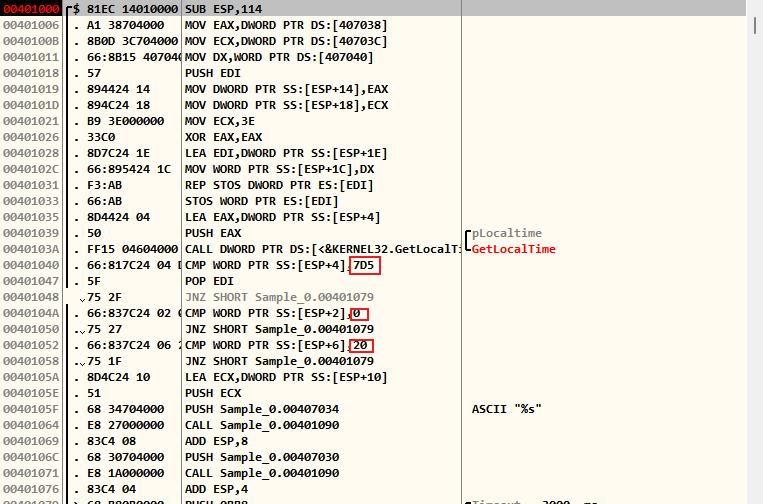The height and width of the screenshot is (504, 763).
Task: Select the ADD ESP,4 instruction
Action: [x=216, y=491]
